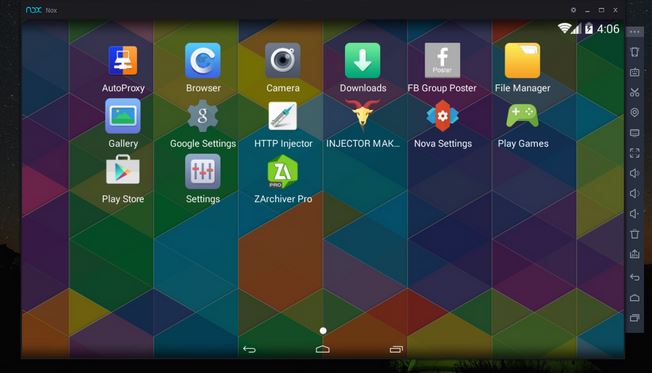Tap the Android home button in bottom navigation bar
The height and width of the screenshot is (373, 652).
323,349
